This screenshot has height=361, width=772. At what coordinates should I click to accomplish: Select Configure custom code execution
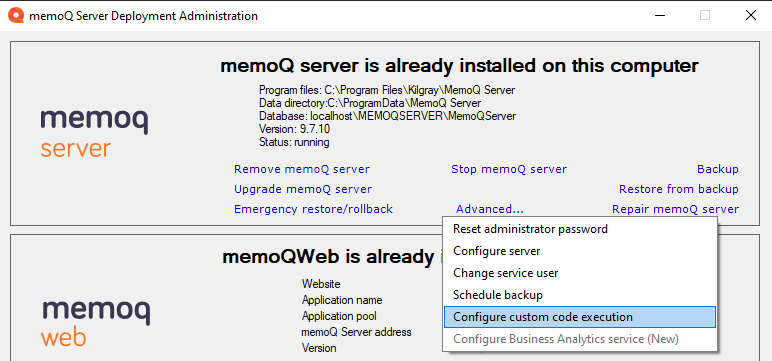(579, 317)
